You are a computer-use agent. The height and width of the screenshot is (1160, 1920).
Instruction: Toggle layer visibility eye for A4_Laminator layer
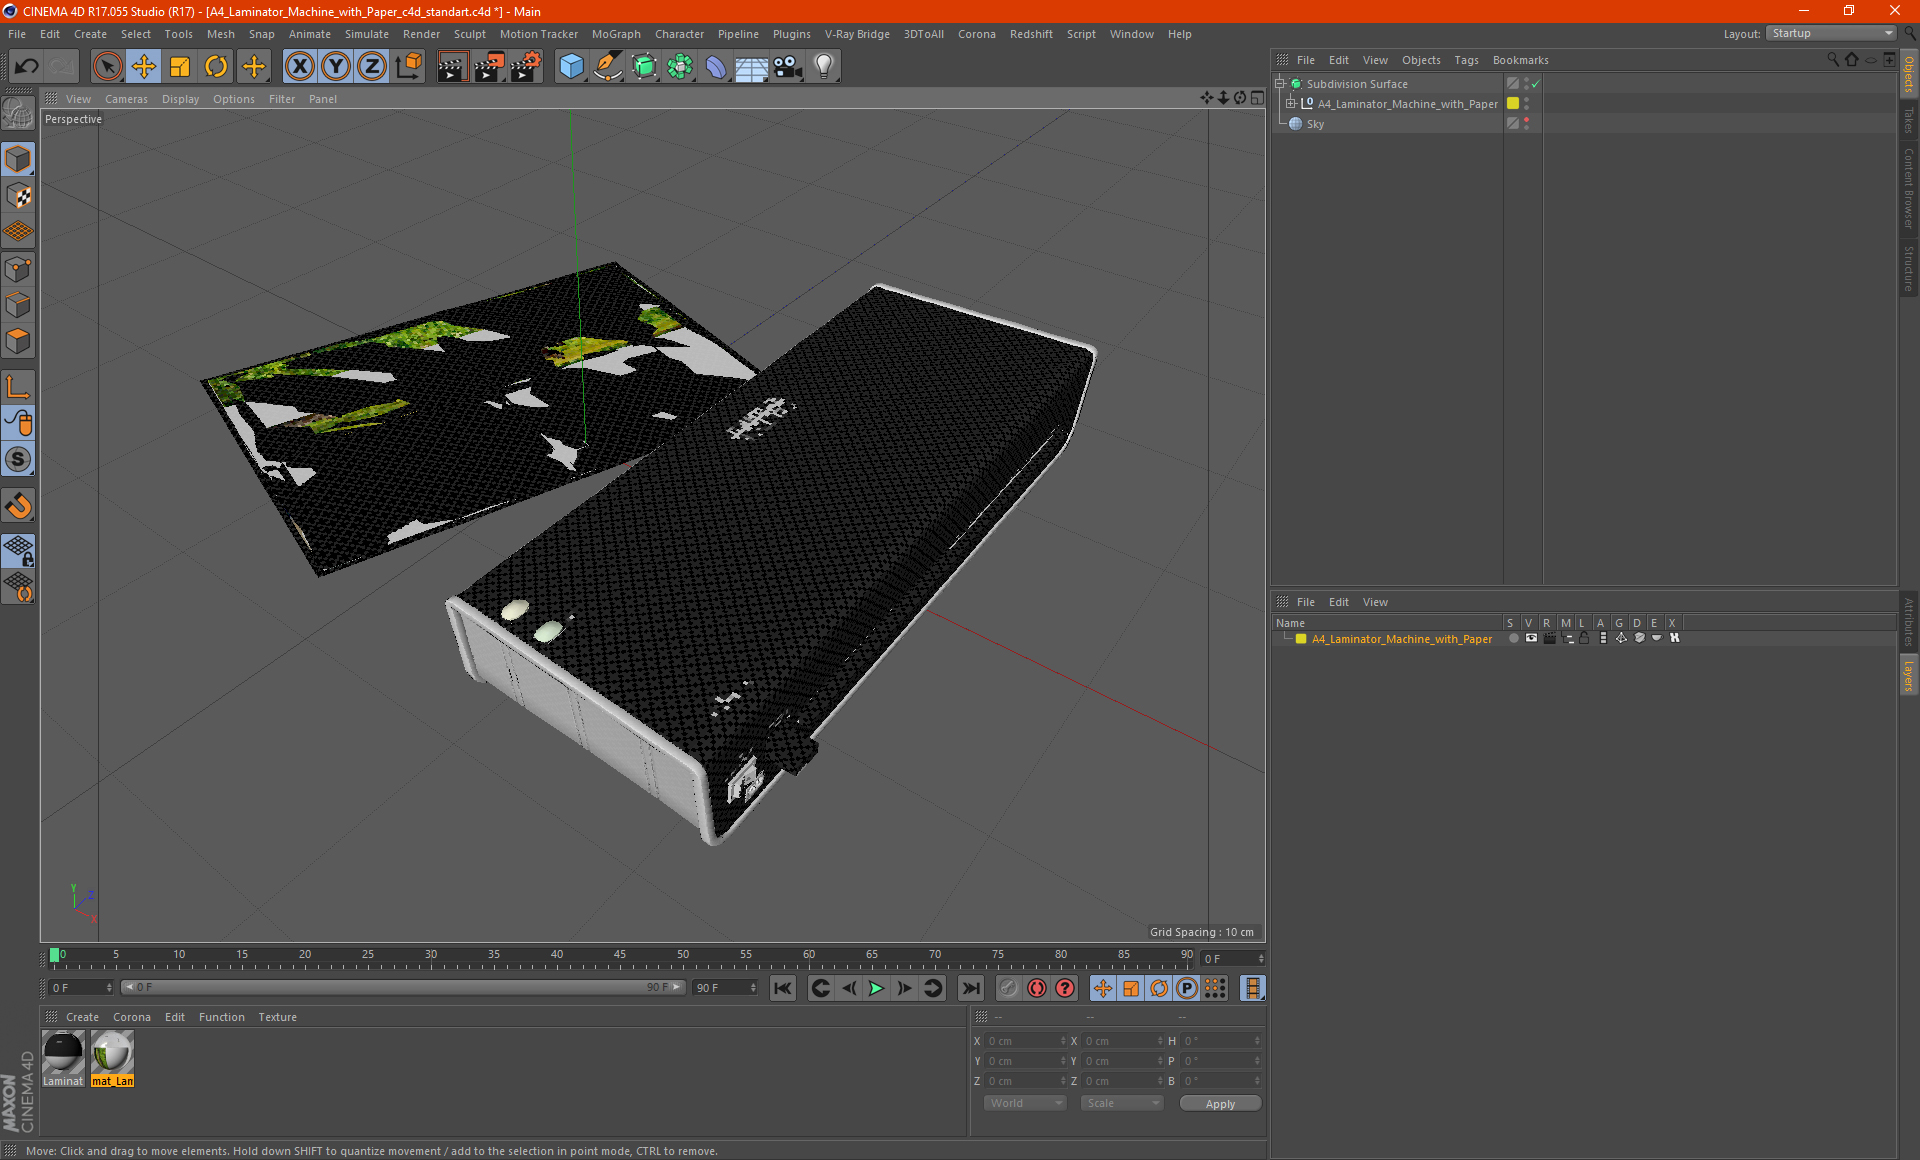pyautogui.click(x=1531, y=638)
